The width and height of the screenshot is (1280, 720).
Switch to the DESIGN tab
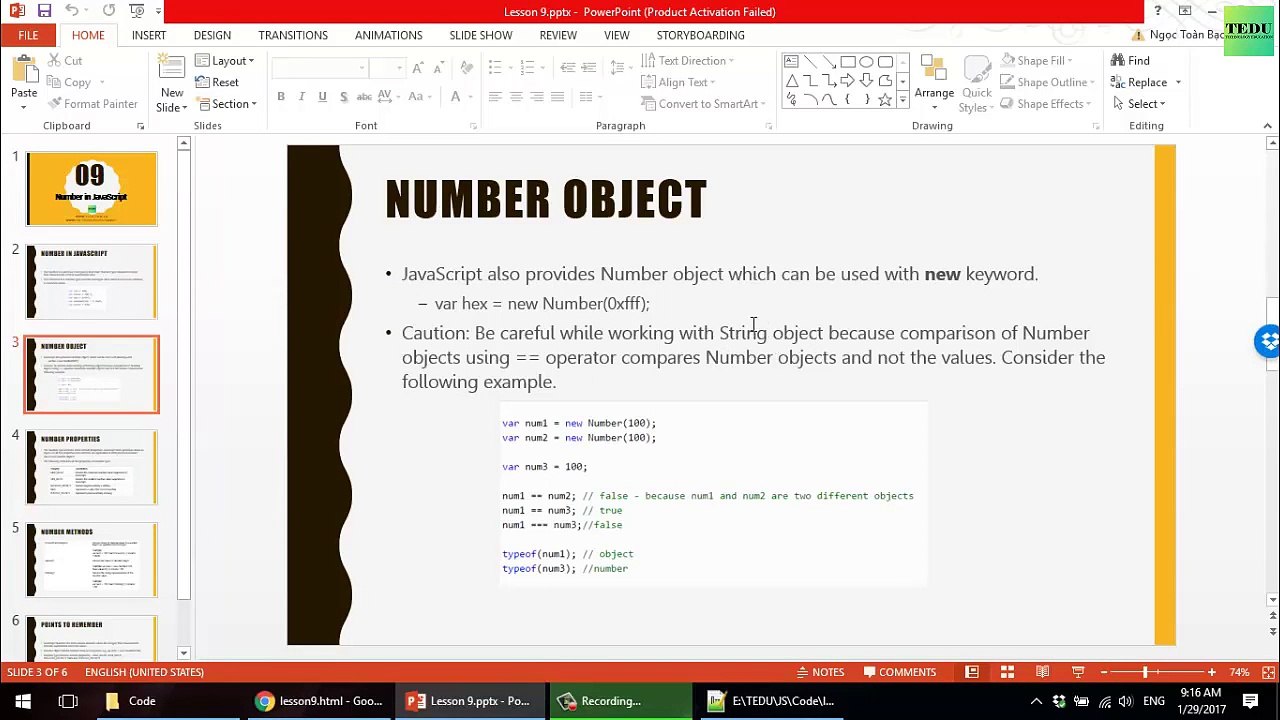pyautogui.click(x=212, y=35)
